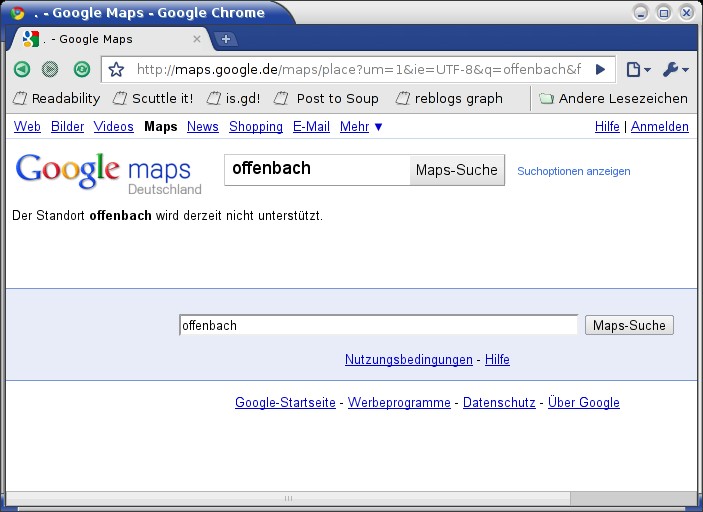
Task: Click the top Maps-Suche button
Action: coord(456,170)
